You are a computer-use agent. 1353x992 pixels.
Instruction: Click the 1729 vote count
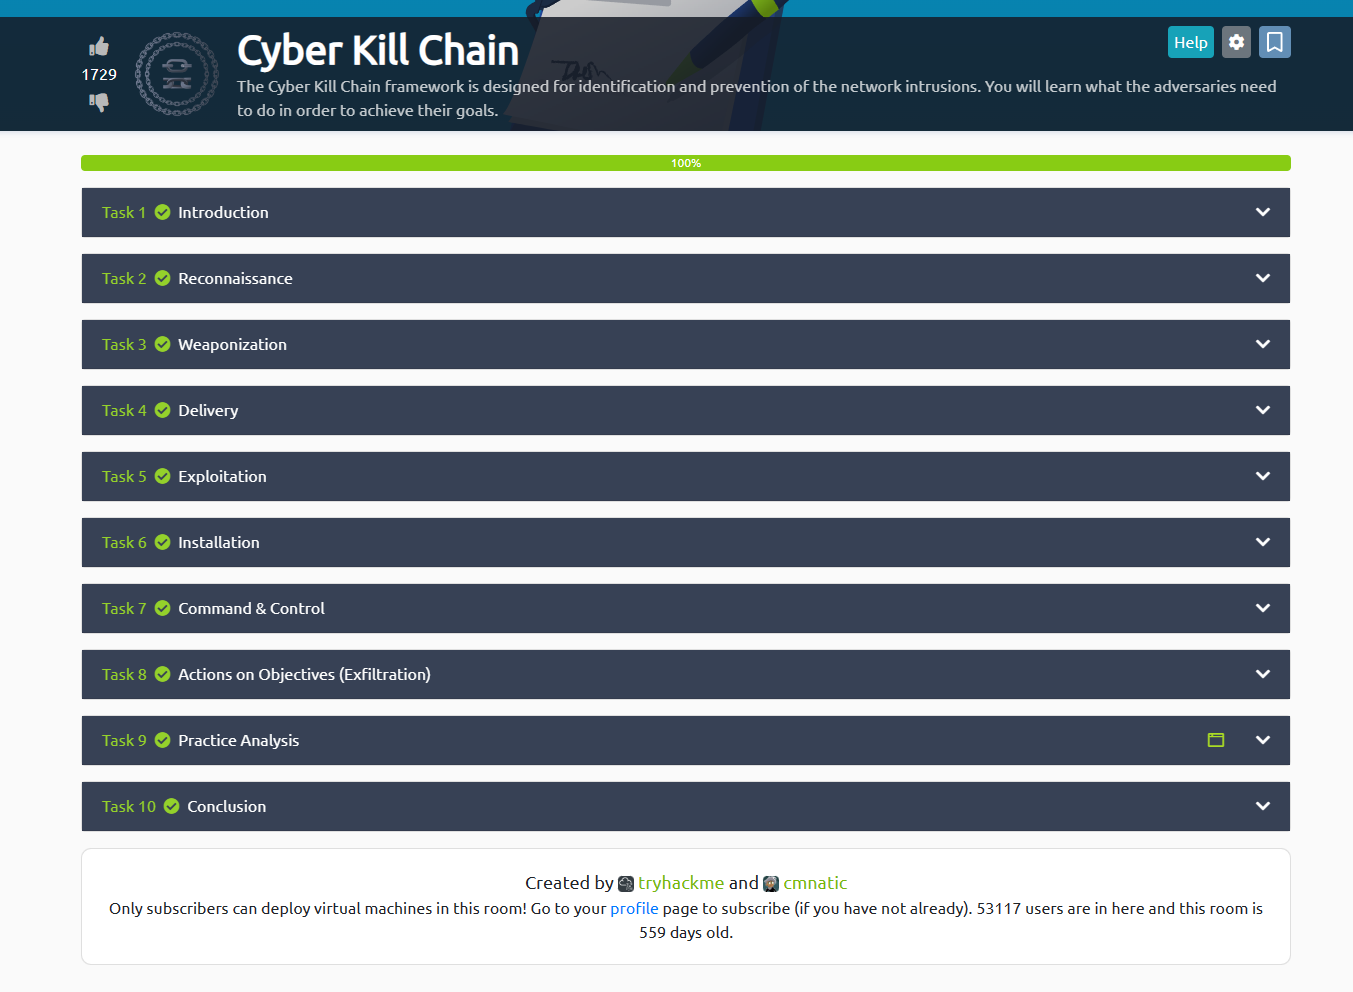(99, 74)
